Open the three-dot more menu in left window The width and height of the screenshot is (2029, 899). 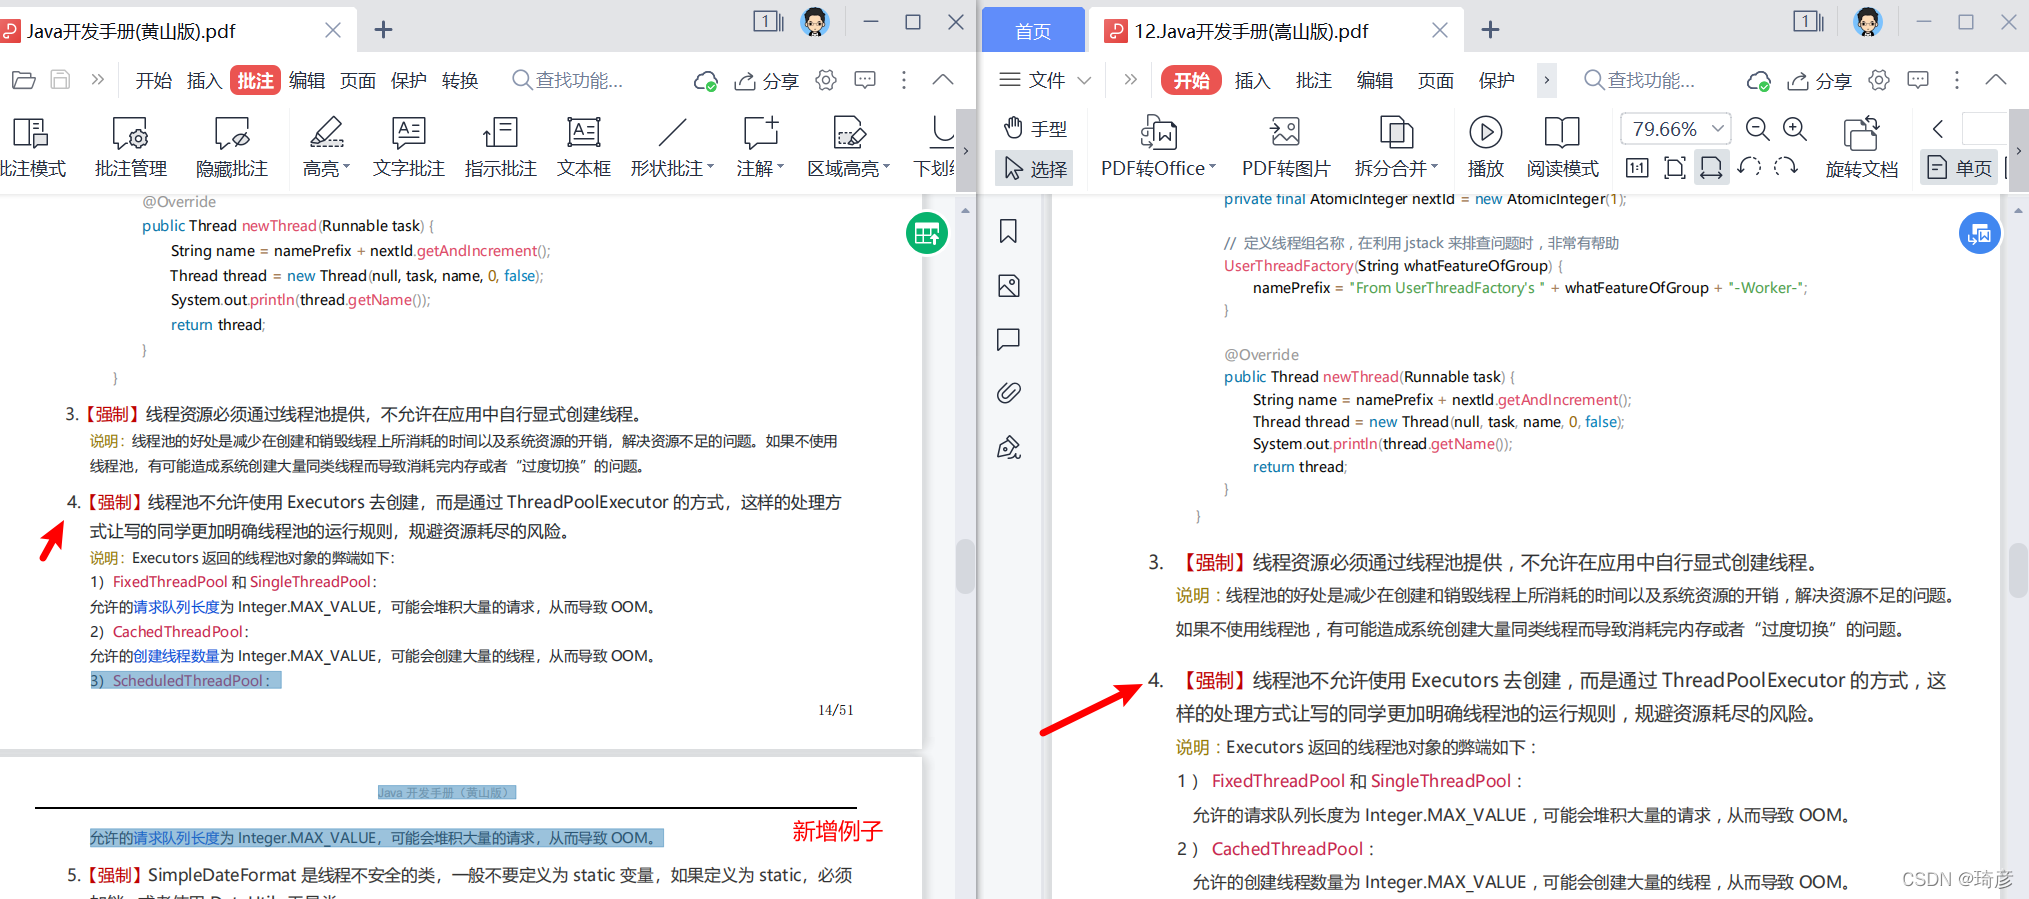(x=904, y=80)
